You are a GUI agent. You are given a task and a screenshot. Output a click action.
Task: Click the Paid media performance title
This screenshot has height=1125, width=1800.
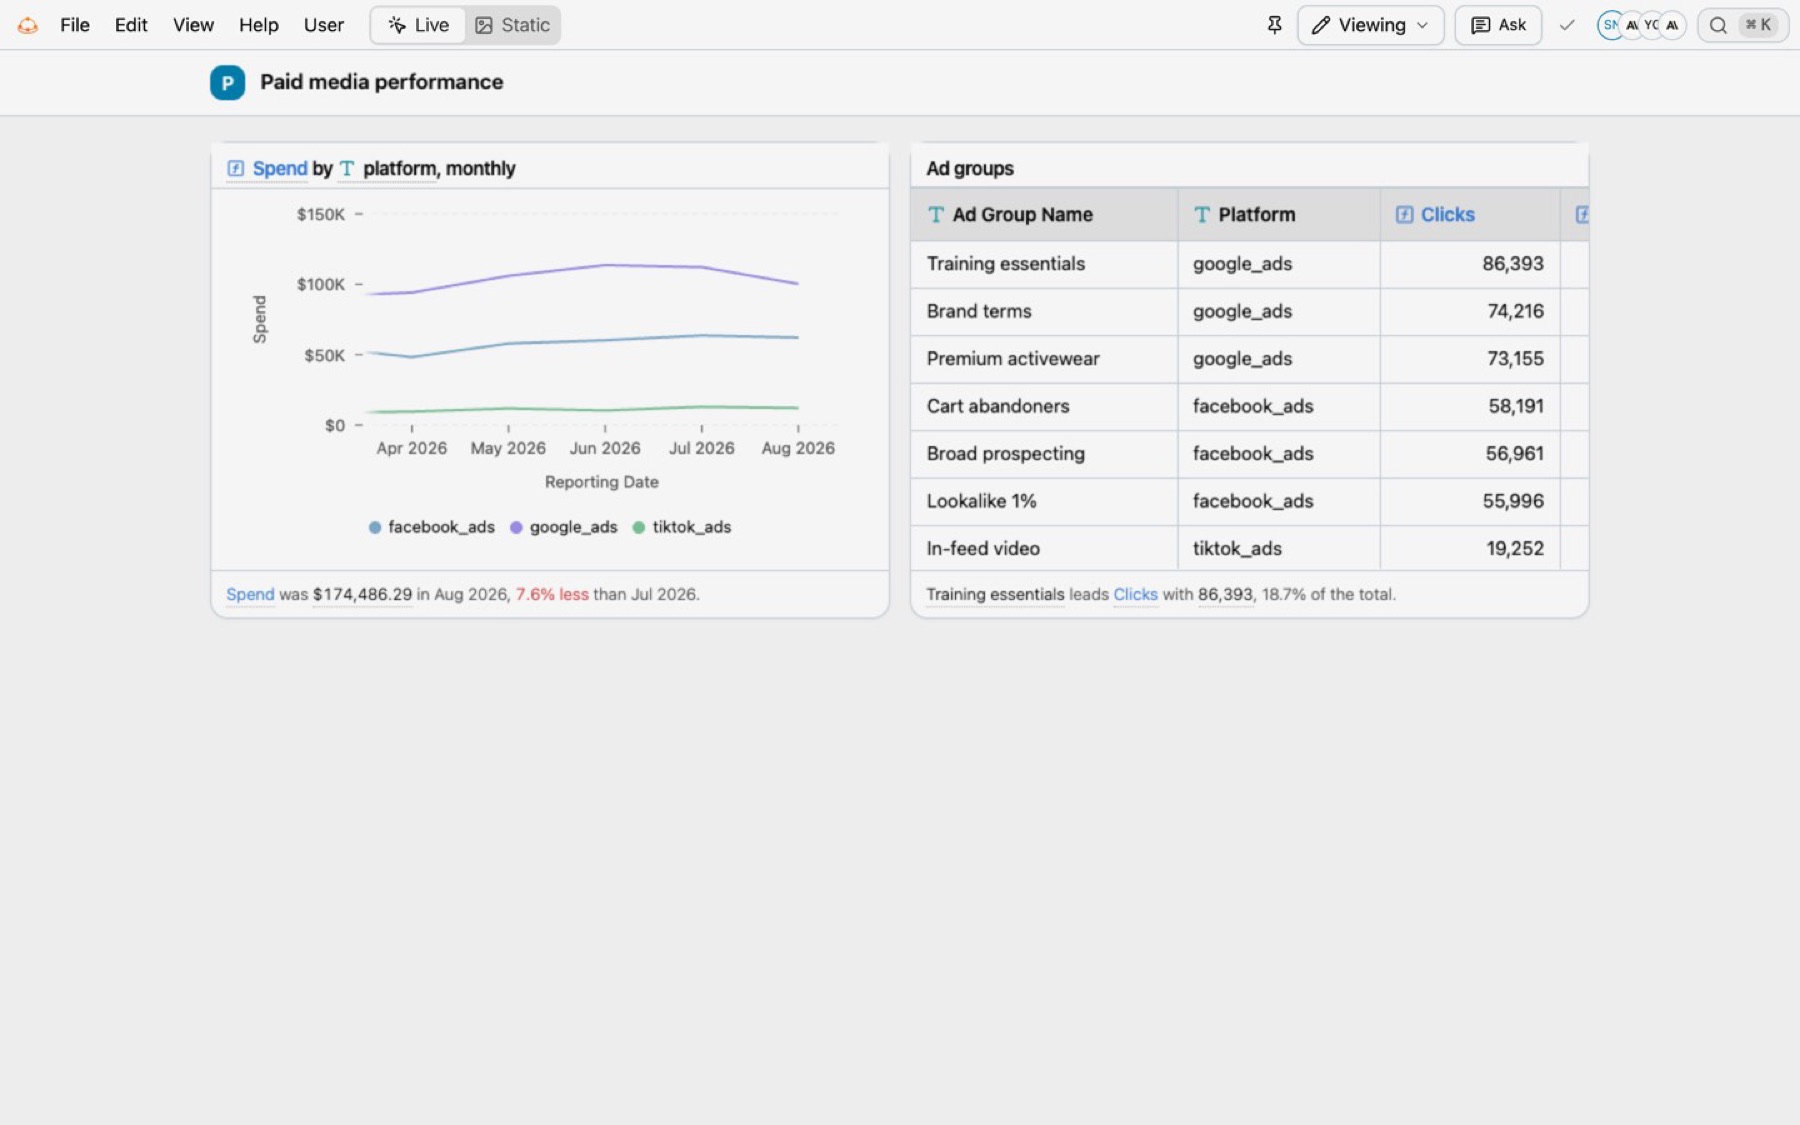tap(382, 82)
